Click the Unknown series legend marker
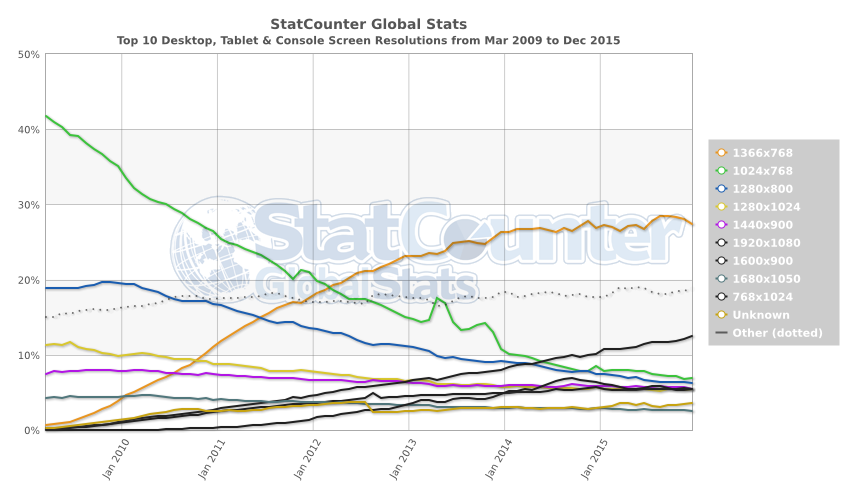 722,314
